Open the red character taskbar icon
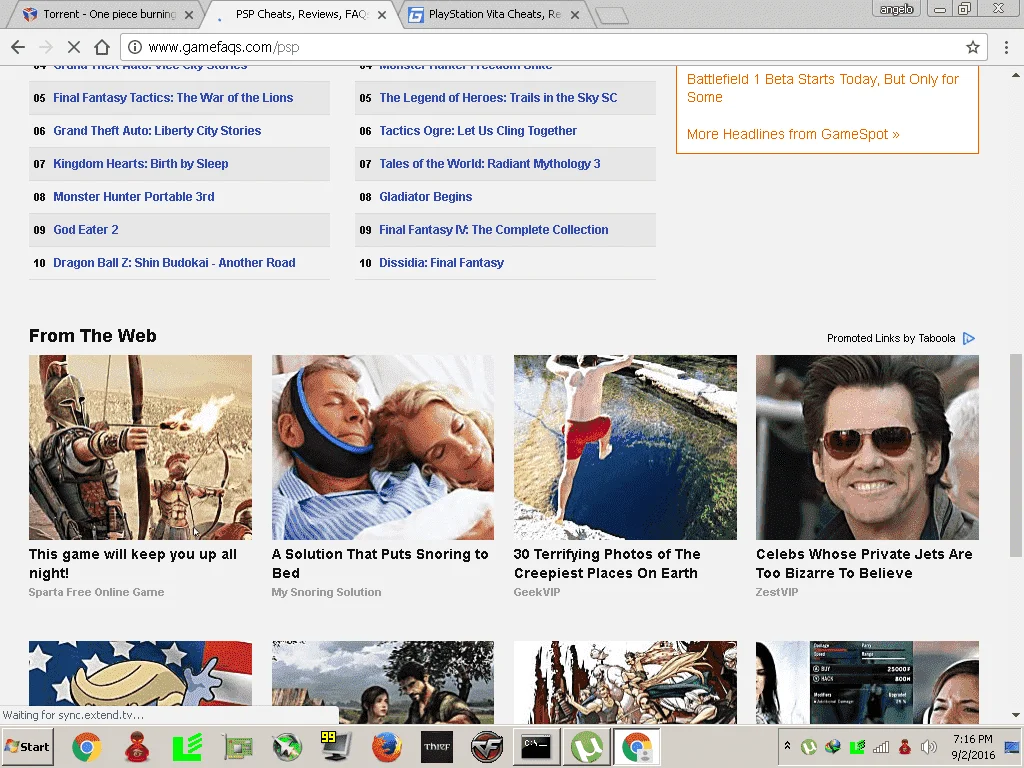This screenshot has height=768, width=1024. 137,746
